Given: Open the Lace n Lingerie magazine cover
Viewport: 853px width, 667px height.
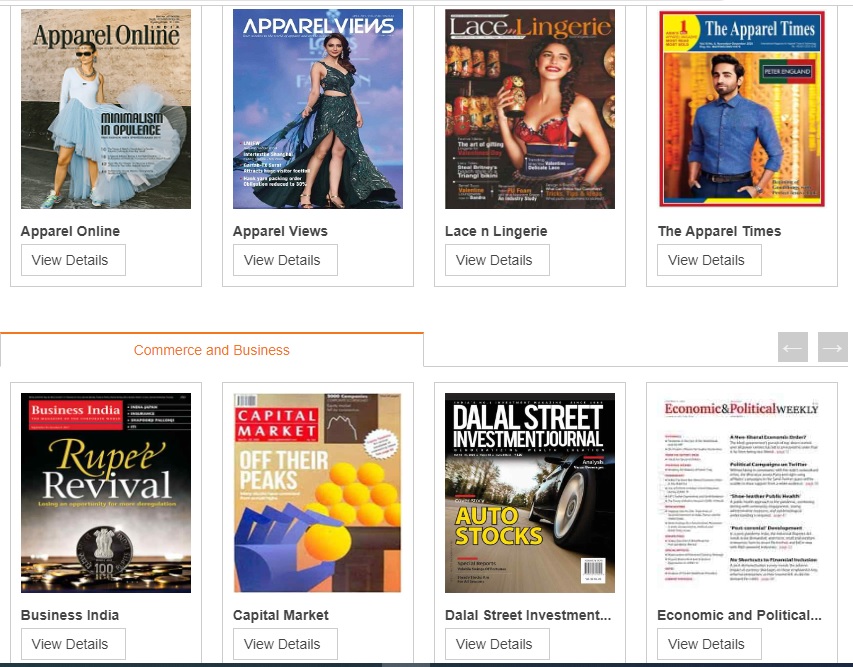Looking at the screenshot, I should point(530,109).
